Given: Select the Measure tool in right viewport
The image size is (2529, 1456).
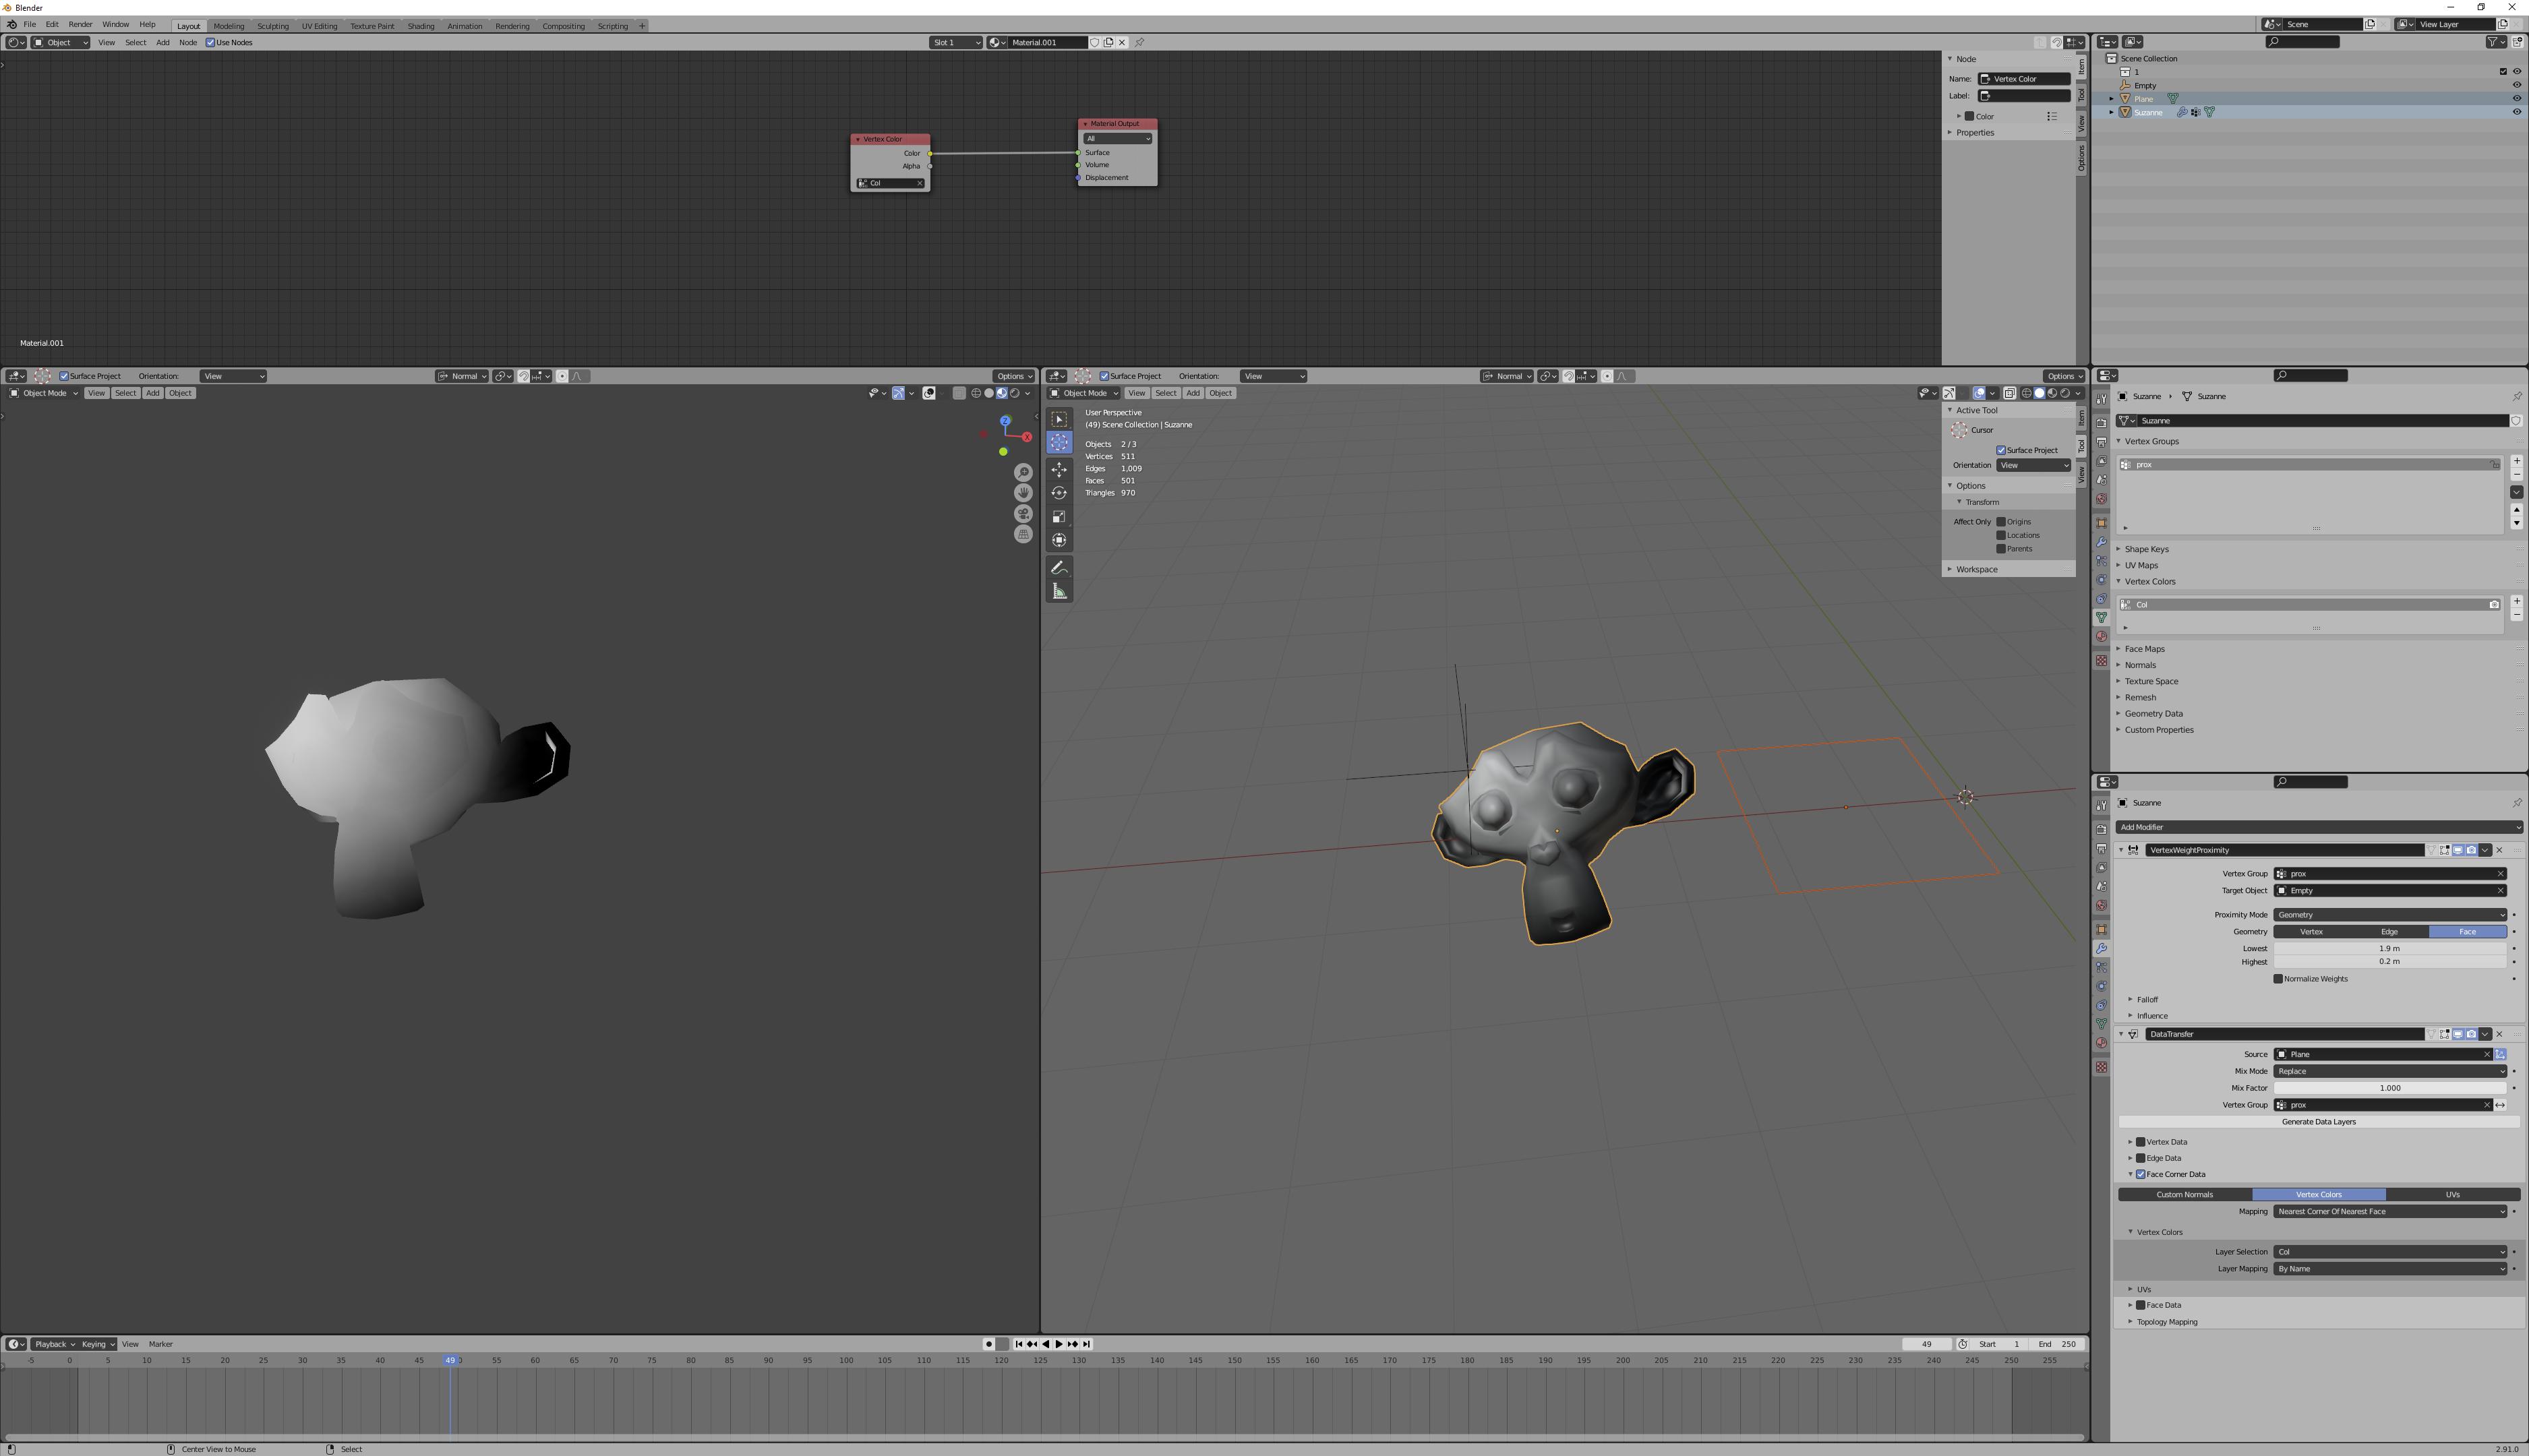Looking at the screenshot, I should pos(1059,591).
